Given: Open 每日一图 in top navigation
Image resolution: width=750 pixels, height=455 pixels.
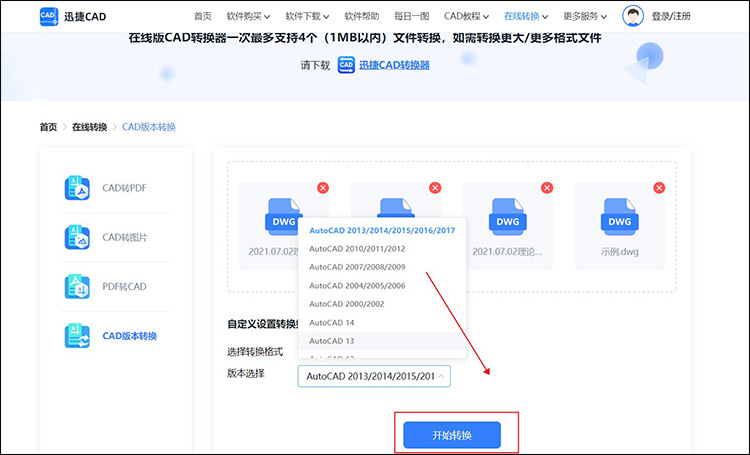Looking at the screenshot, I should tap(411, 16).
